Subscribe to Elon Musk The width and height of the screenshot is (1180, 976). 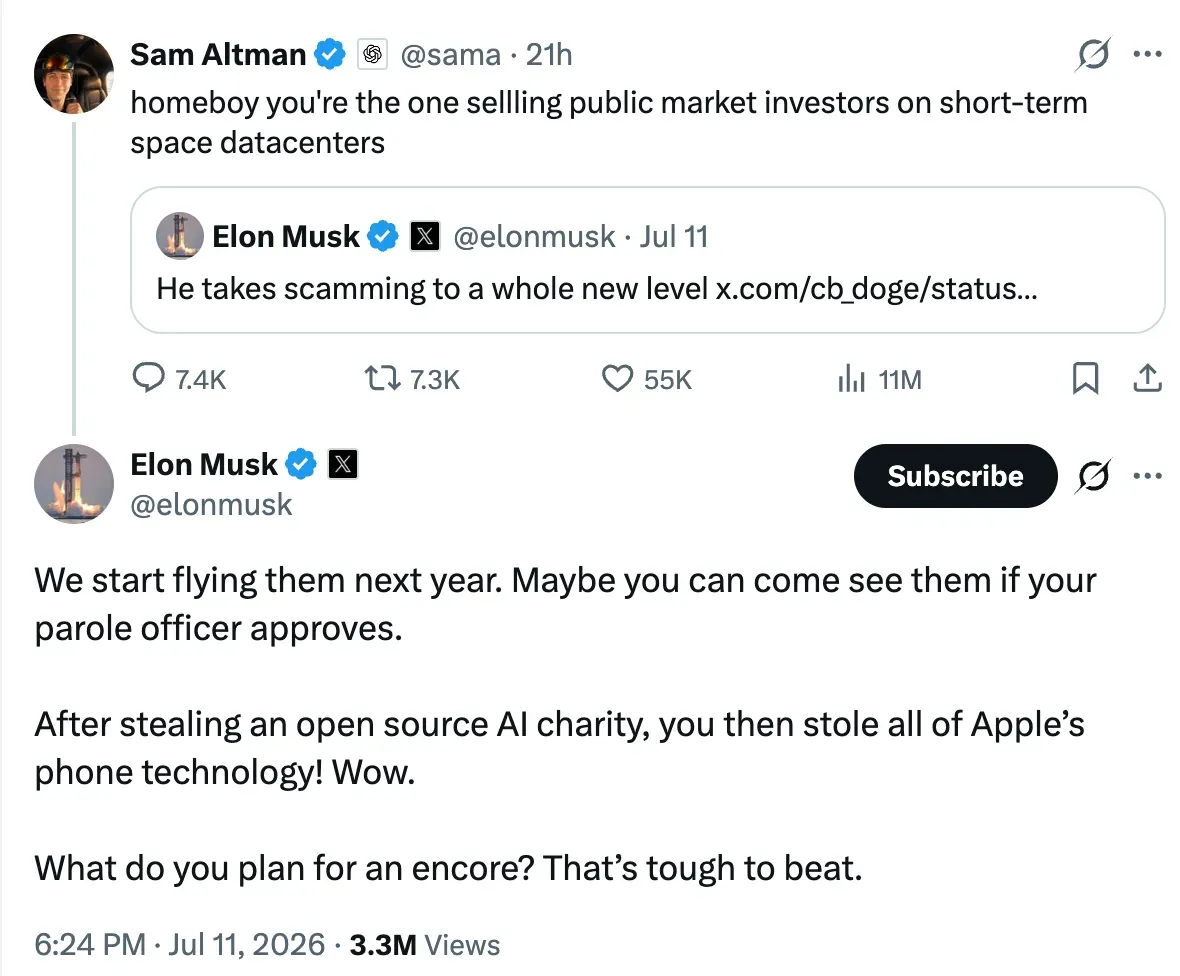click(x=956, y=476)
